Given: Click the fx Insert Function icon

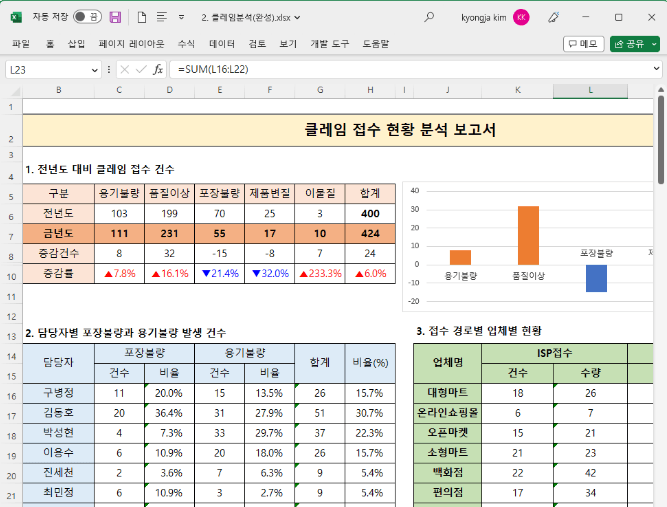Looking at the screenshot, I should 158,69.
